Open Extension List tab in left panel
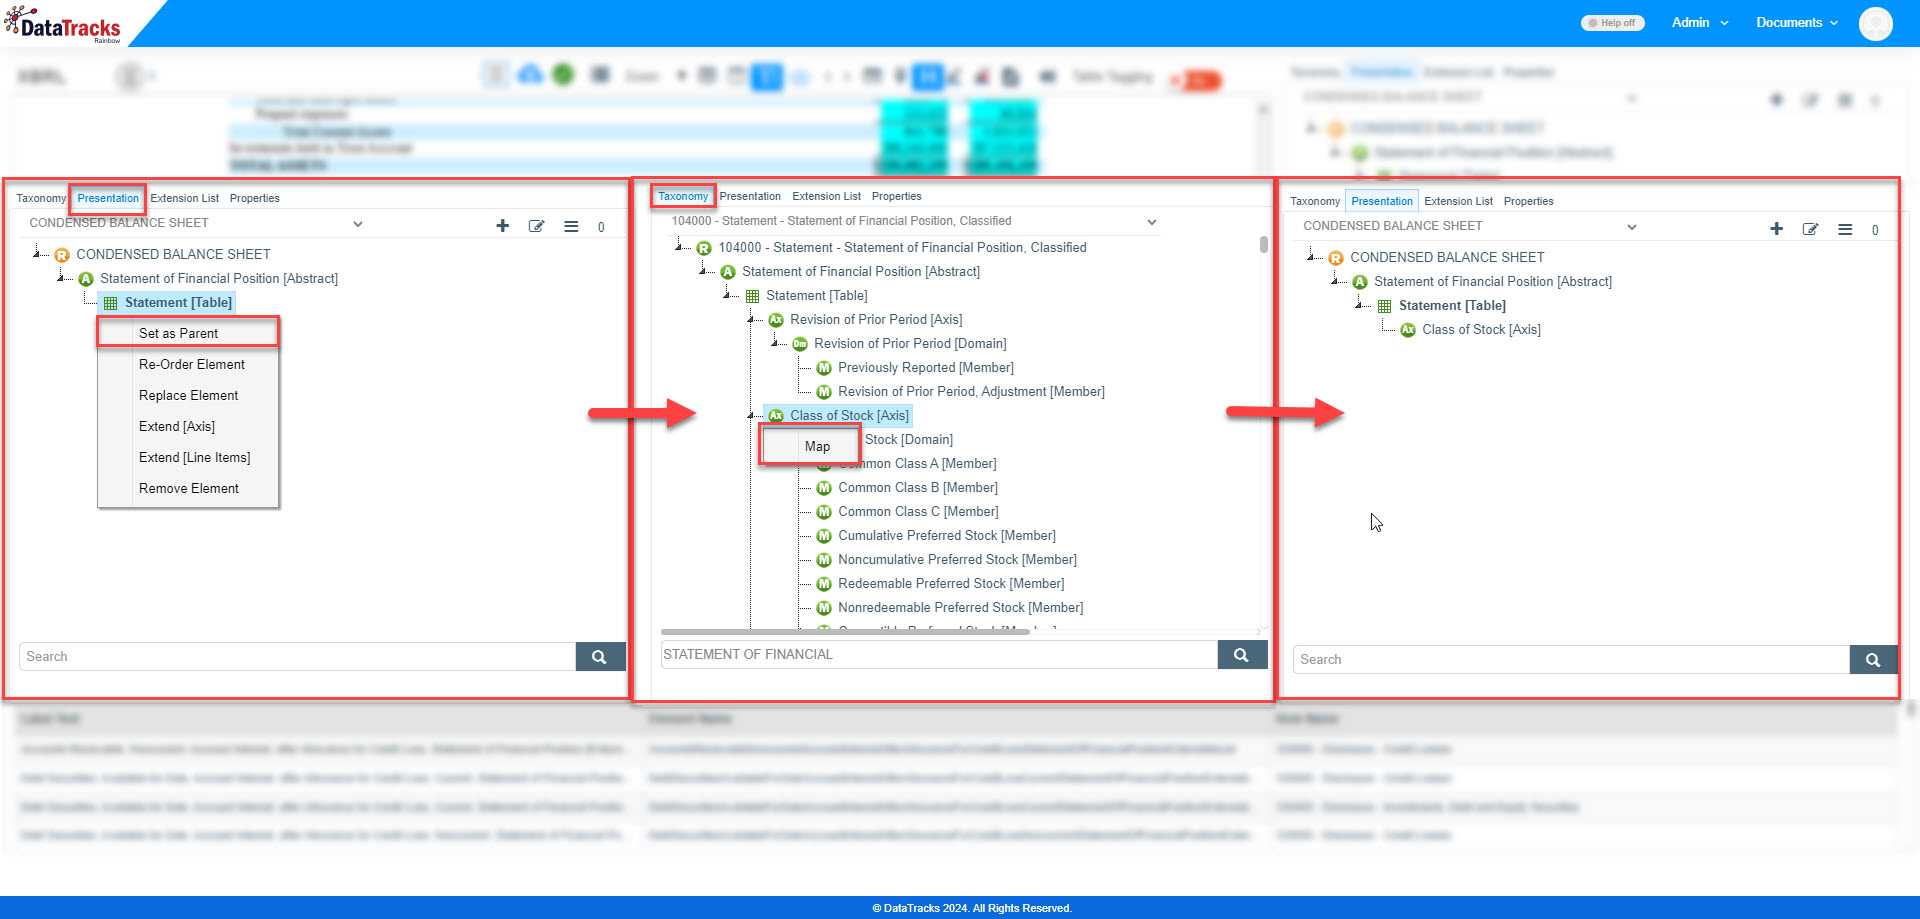The image size is (1920, 919). coord(184,198)
